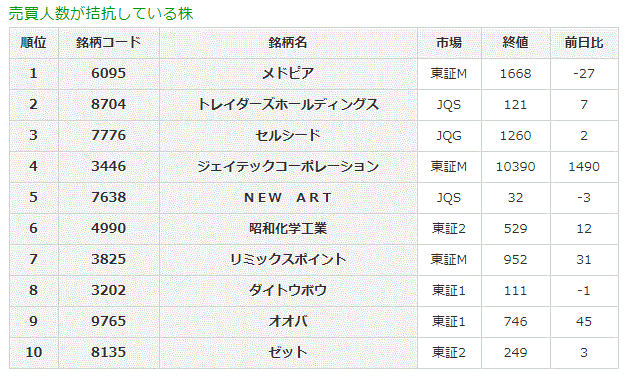Viewport: 625px width, 376px height.
Task: Click the 売買人数が拮抗している株 heading
Action: pyautogui.click(x=101, y=14)
